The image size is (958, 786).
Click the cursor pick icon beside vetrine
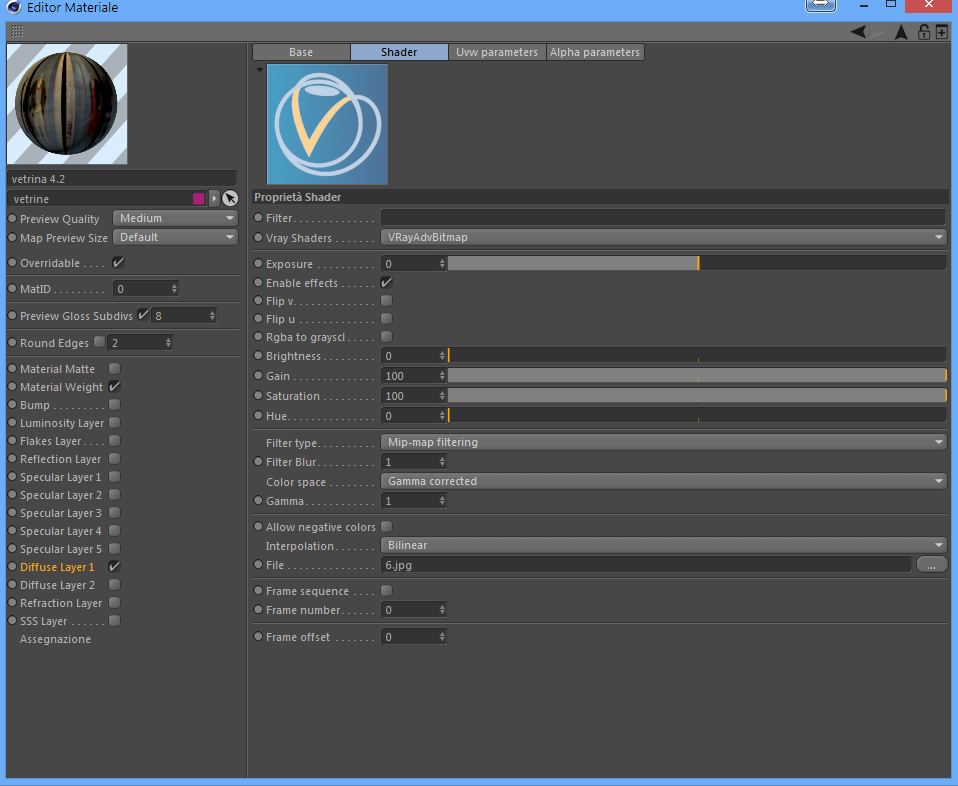(230, 199)
